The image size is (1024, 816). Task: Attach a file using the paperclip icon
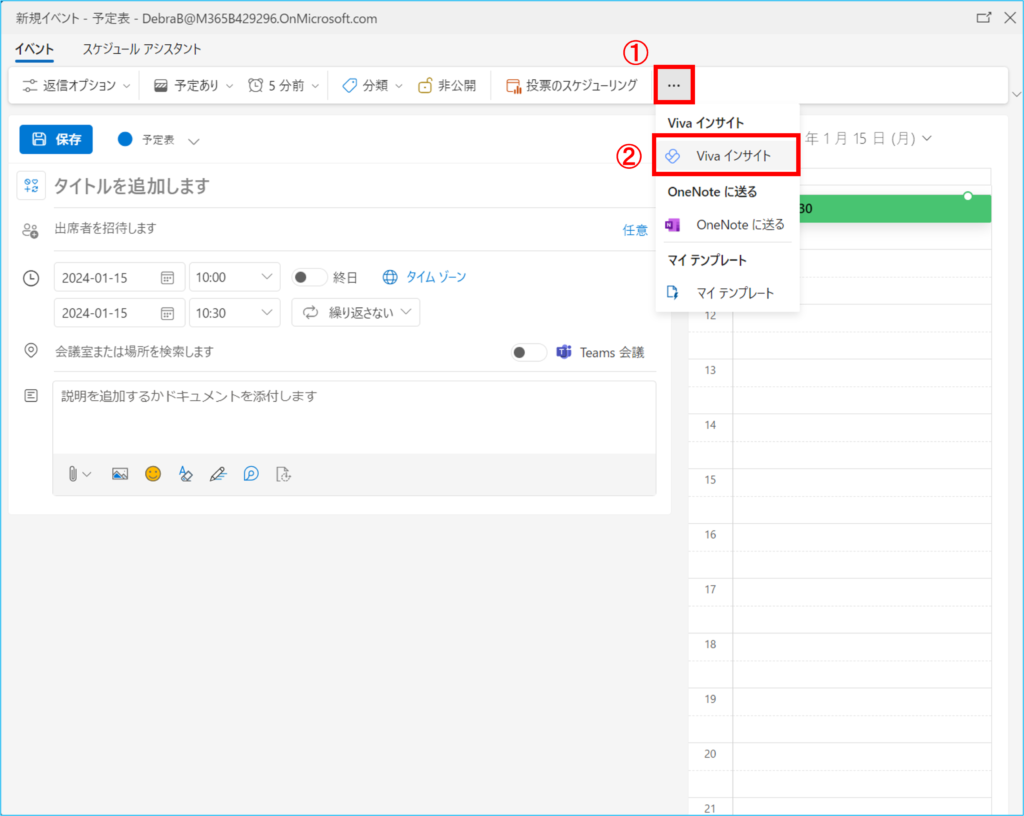tap(73, 473)
